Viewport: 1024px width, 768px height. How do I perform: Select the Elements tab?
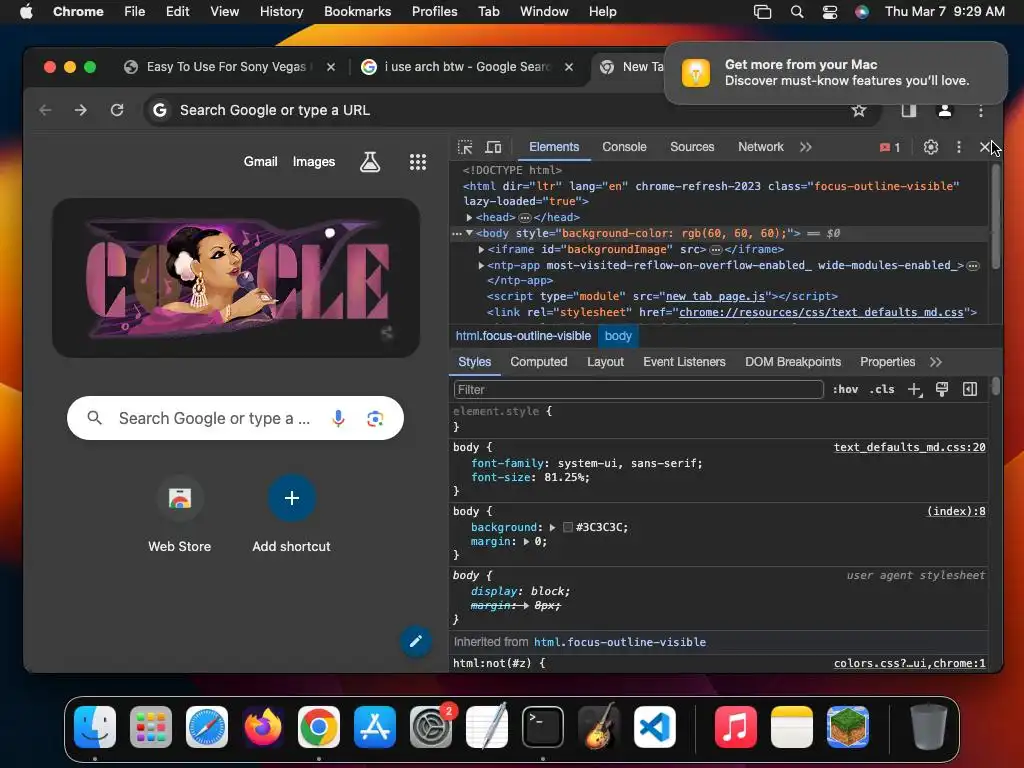554,147
